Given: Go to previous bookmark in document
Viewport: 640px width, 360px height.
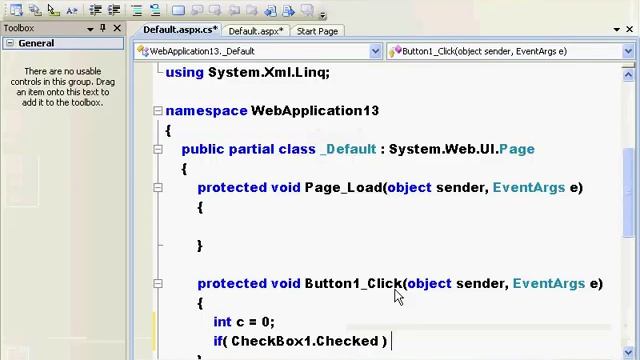Looking at the screenshot, I should [270, 10].
